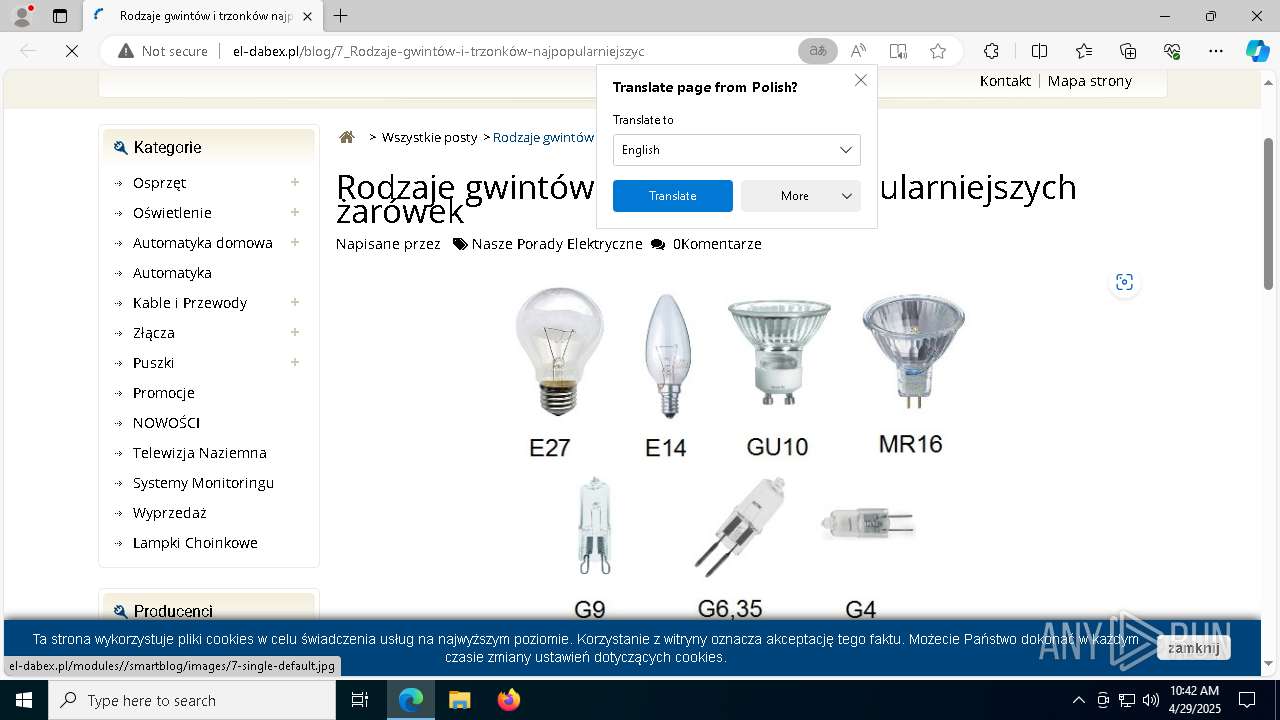Open the Translate to language dropdown
The width and height of the screenshot is (1280, 720).
[737, 150]
